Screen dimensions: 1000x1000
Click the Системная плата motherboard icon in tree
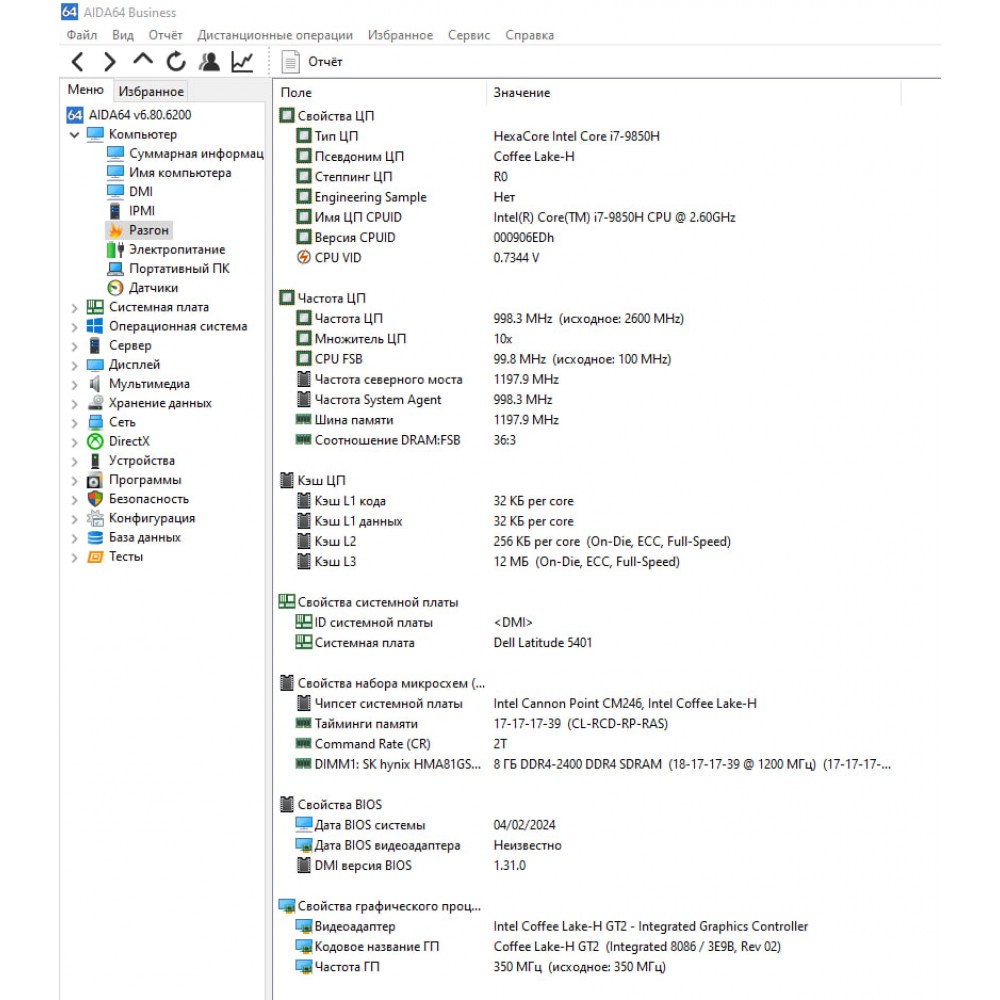pos(95,307)
